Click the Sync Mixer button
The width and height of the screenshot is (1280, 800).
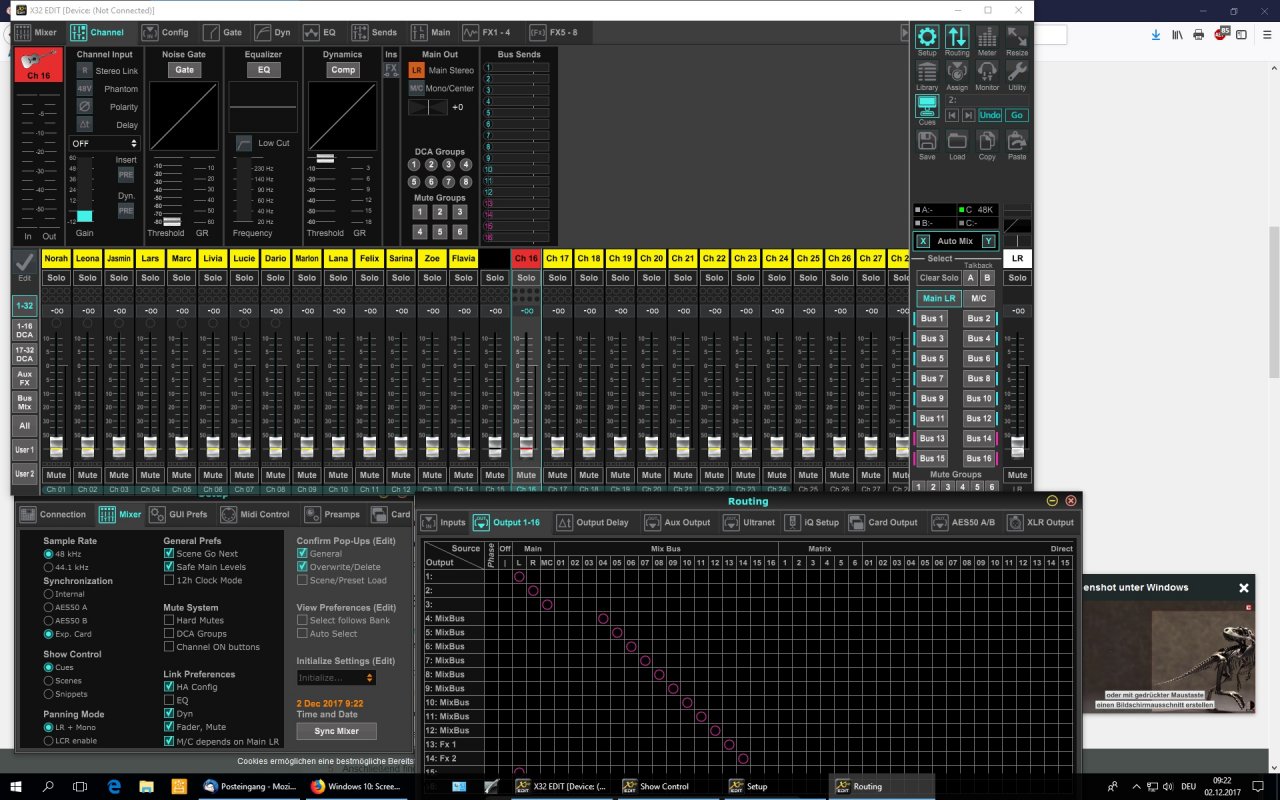336,731
